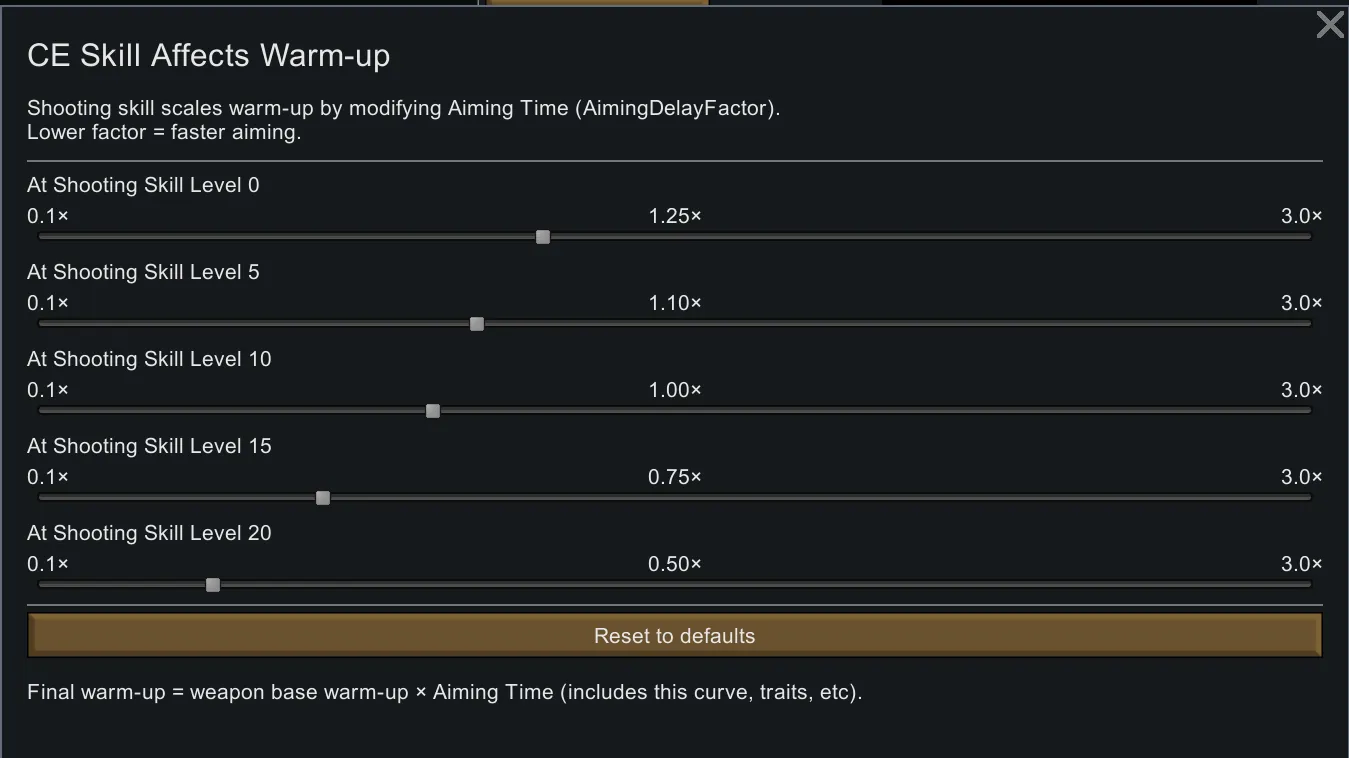Select the "At Shooting Skill Level 5" label

pos(143,272)
